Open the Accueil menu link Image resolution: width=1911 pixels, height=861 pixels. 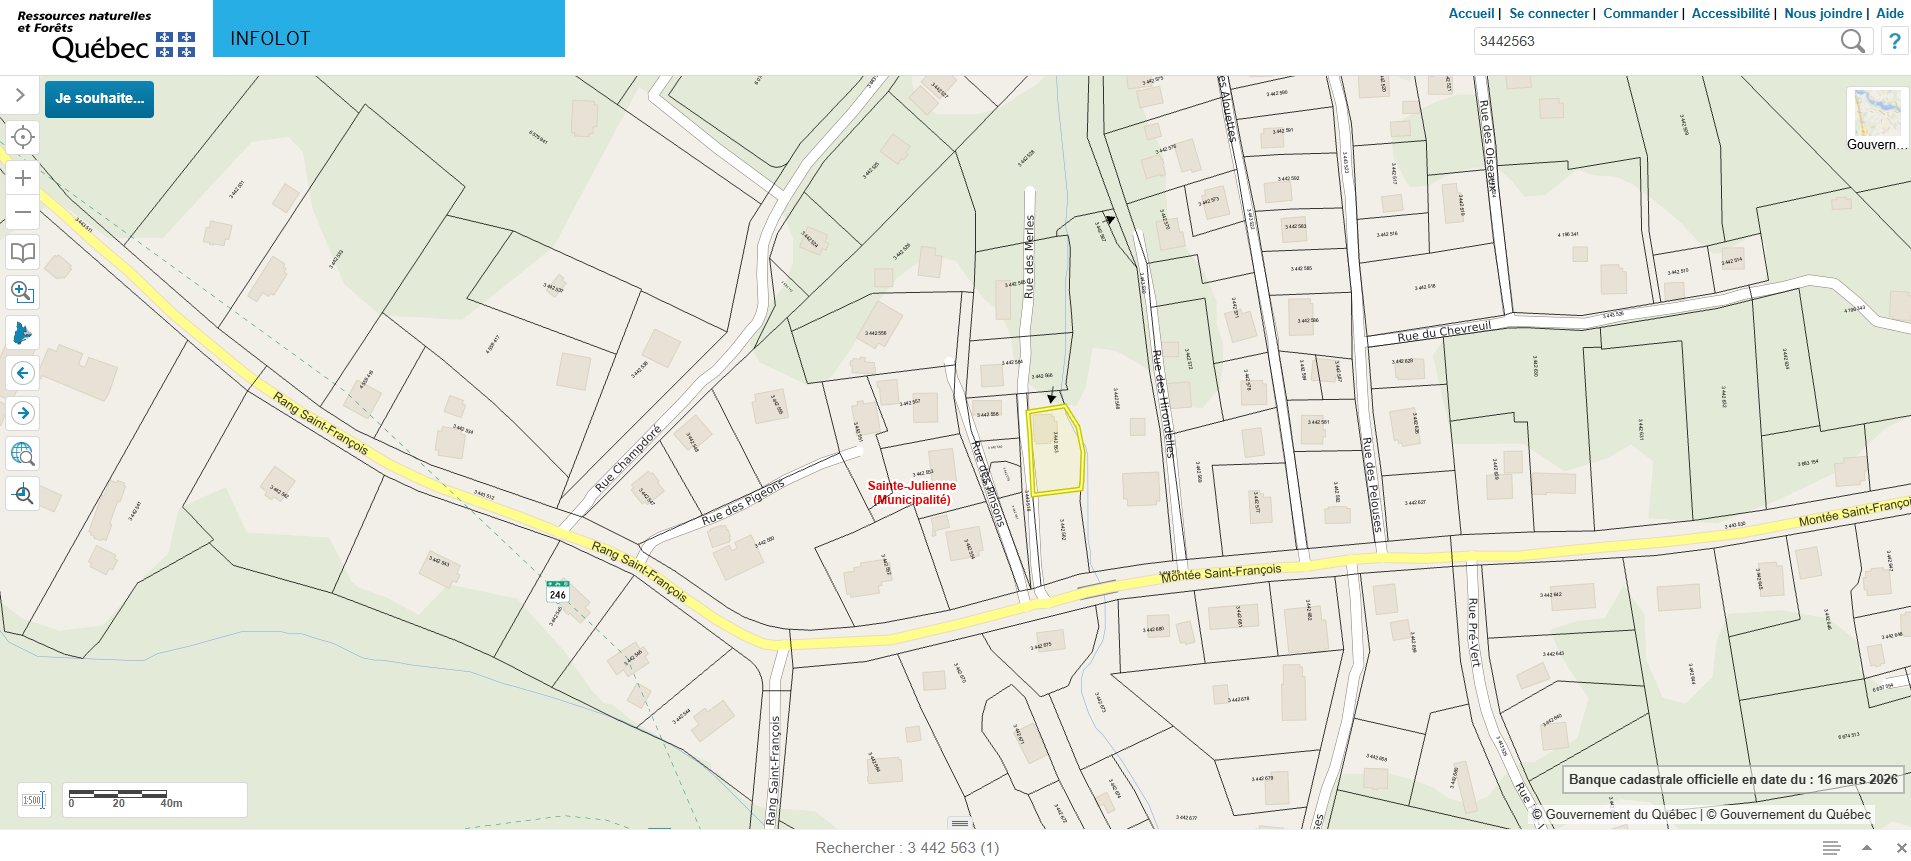click(x=1471, y=13)
